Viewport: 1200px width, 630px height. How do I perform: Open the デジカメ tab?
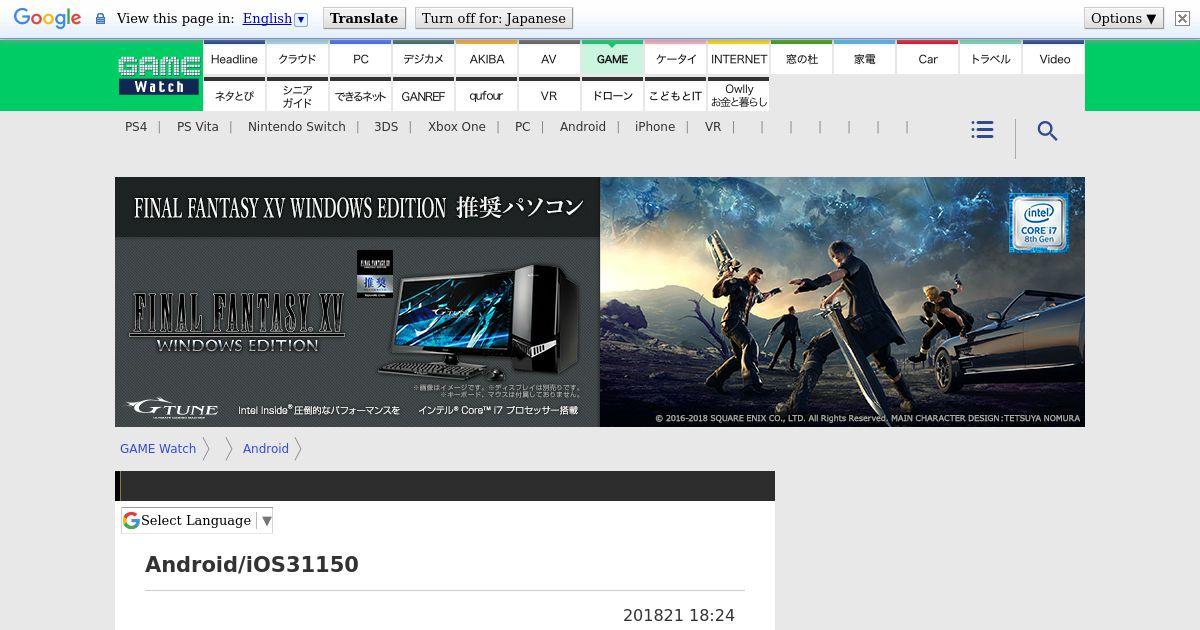[x=423, y=59]
